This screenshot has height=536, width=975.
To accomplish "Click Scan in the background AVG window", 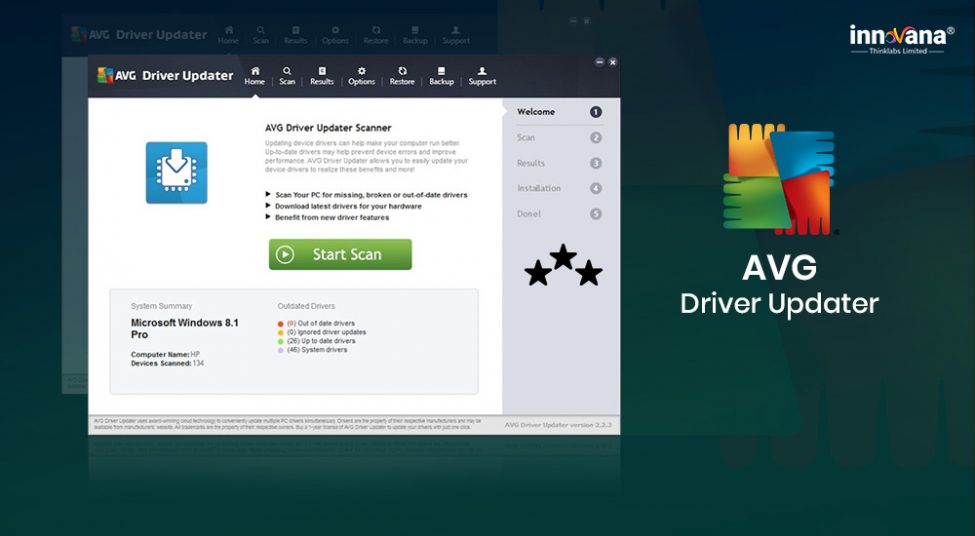I will pyautogui.click(x=261, y=35).
